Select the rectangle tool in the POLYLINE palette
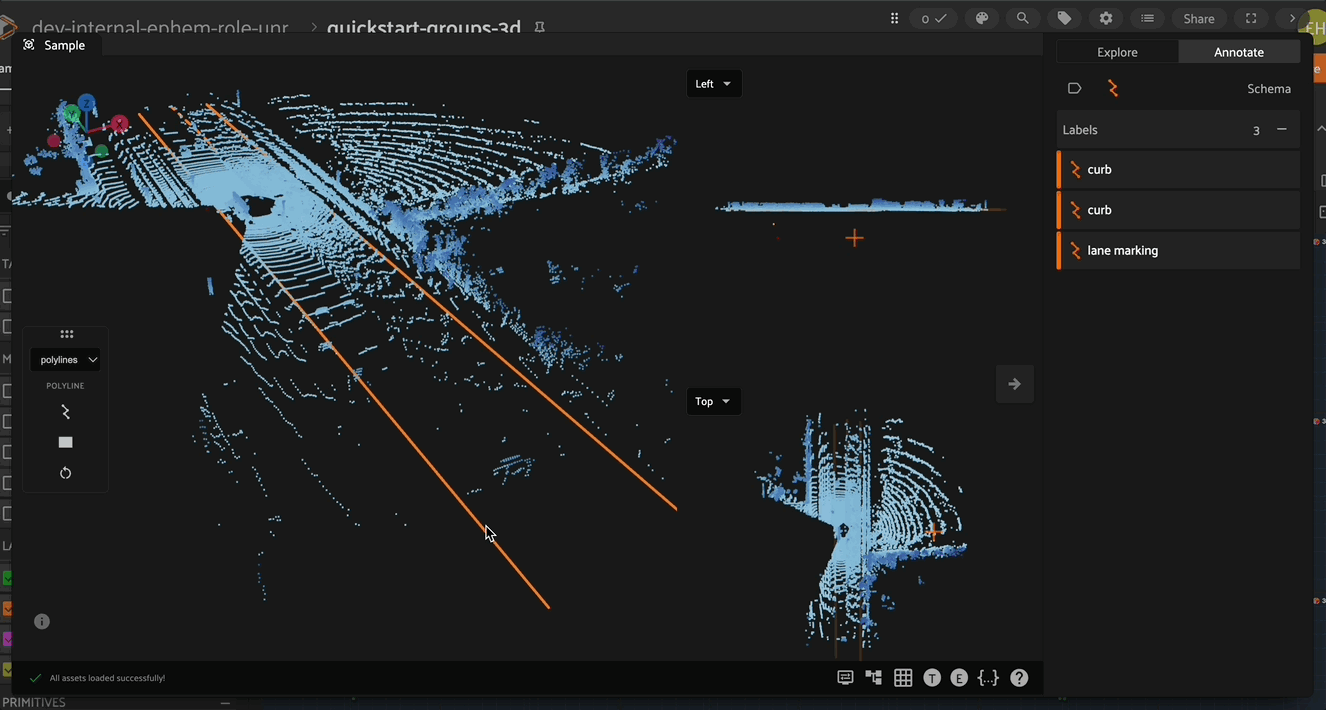The height and width of the screenshot is (710, 1326). [65, 441]
